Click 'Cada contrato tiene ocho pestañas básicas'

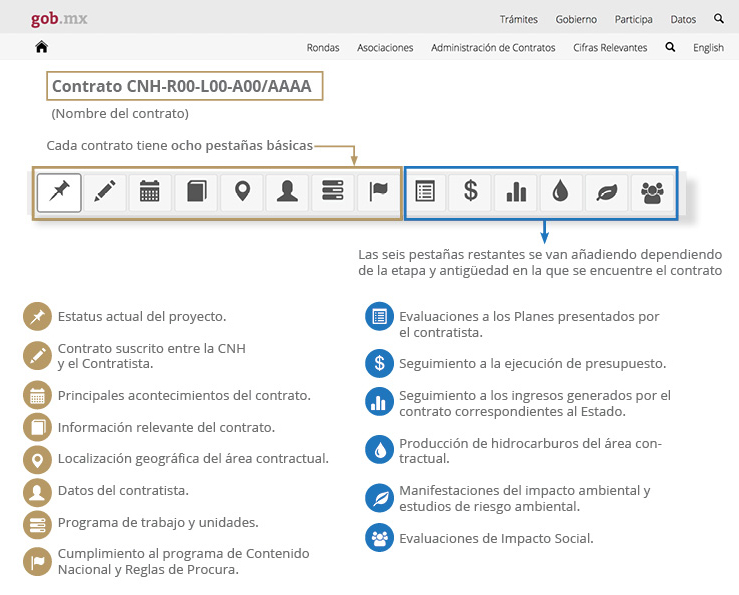[x=180, y=145]
